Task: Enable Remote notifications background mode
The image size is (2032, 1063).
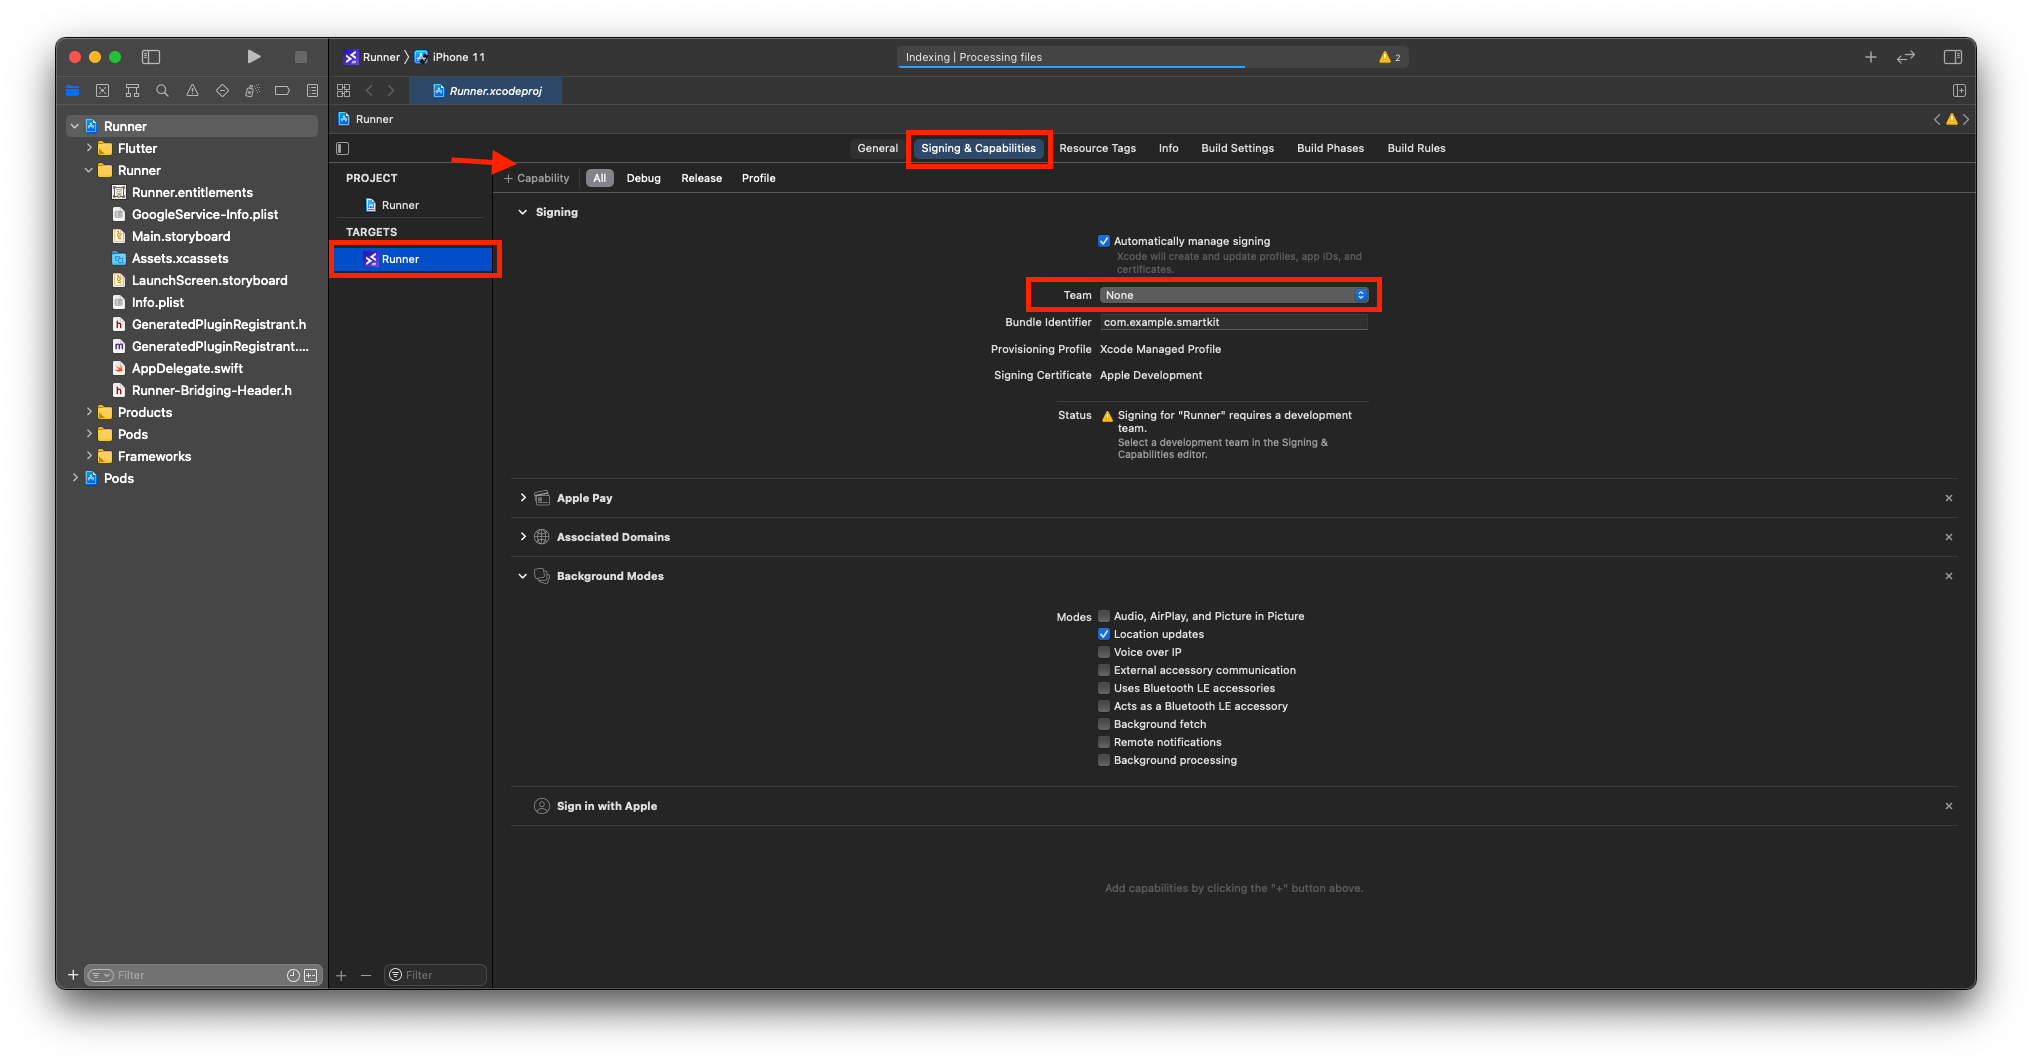Action: 1104,742
